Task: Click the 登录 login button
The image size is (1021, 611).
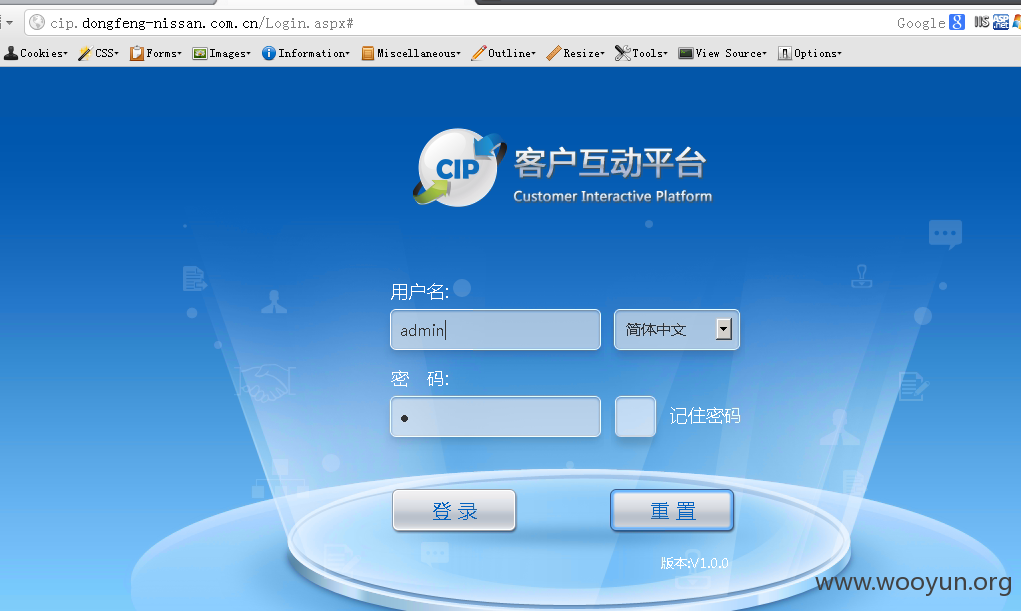Action: point(454,510)
